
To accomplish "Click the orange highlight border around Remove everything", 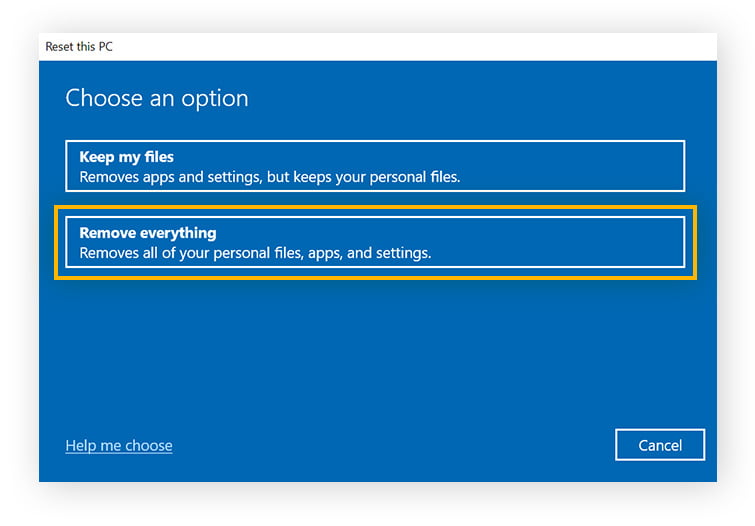I will pos(375,209).
